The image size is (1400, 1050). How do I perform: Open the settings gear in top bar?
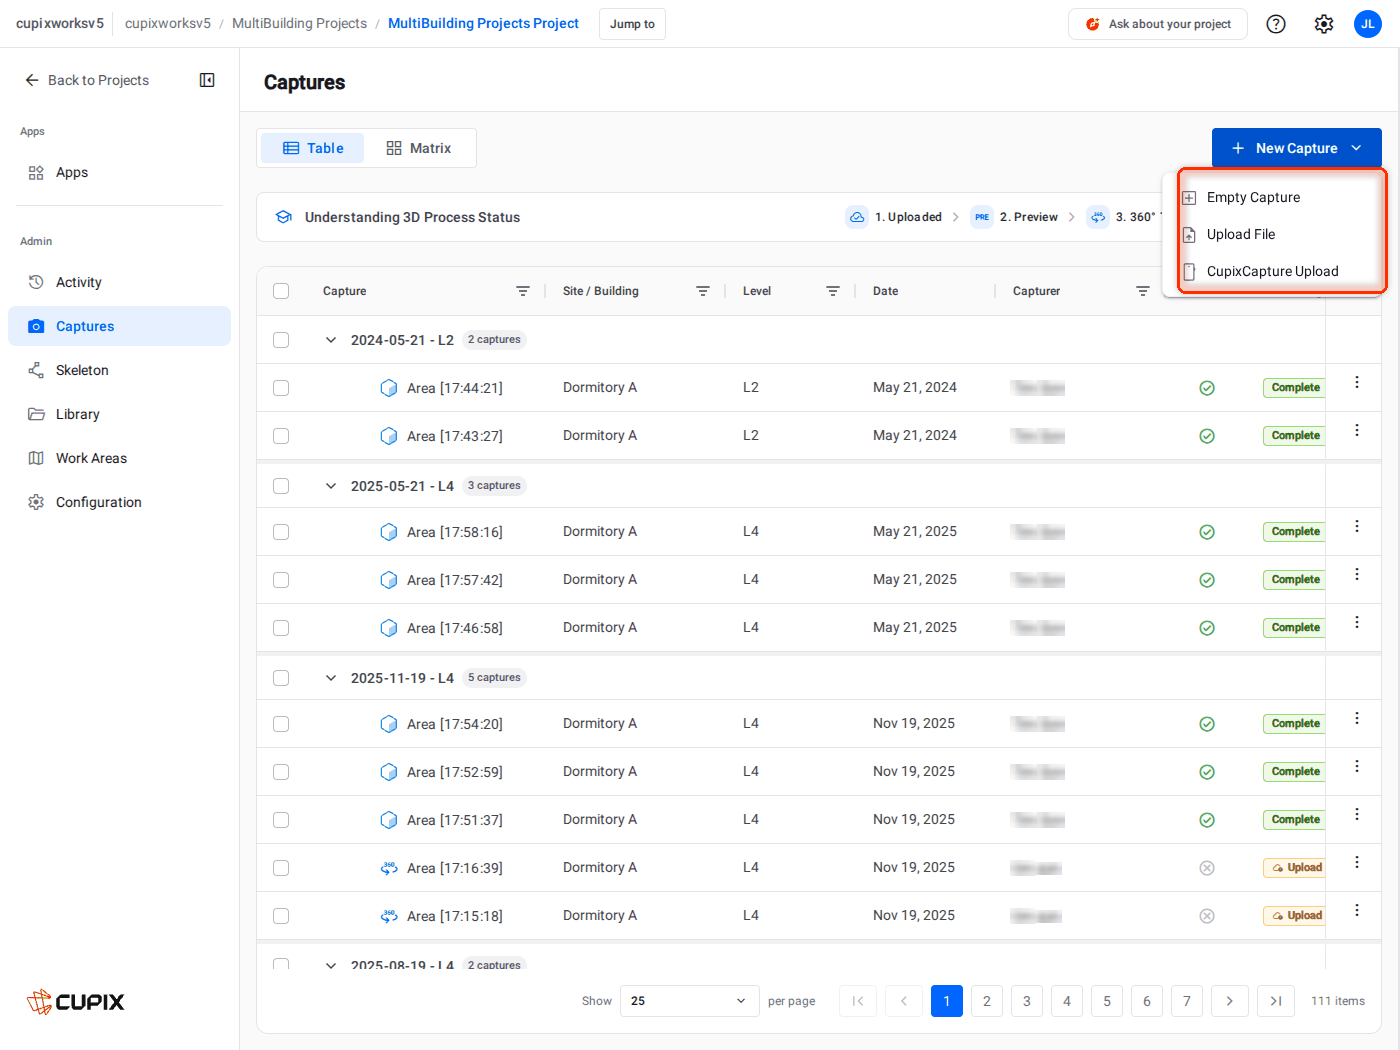1324,24
